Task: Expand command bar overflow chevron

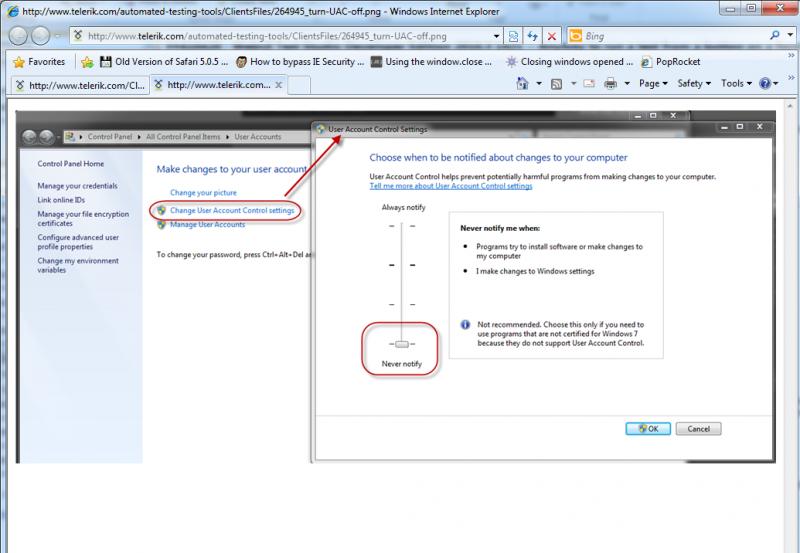Action: tap(791, 78)
